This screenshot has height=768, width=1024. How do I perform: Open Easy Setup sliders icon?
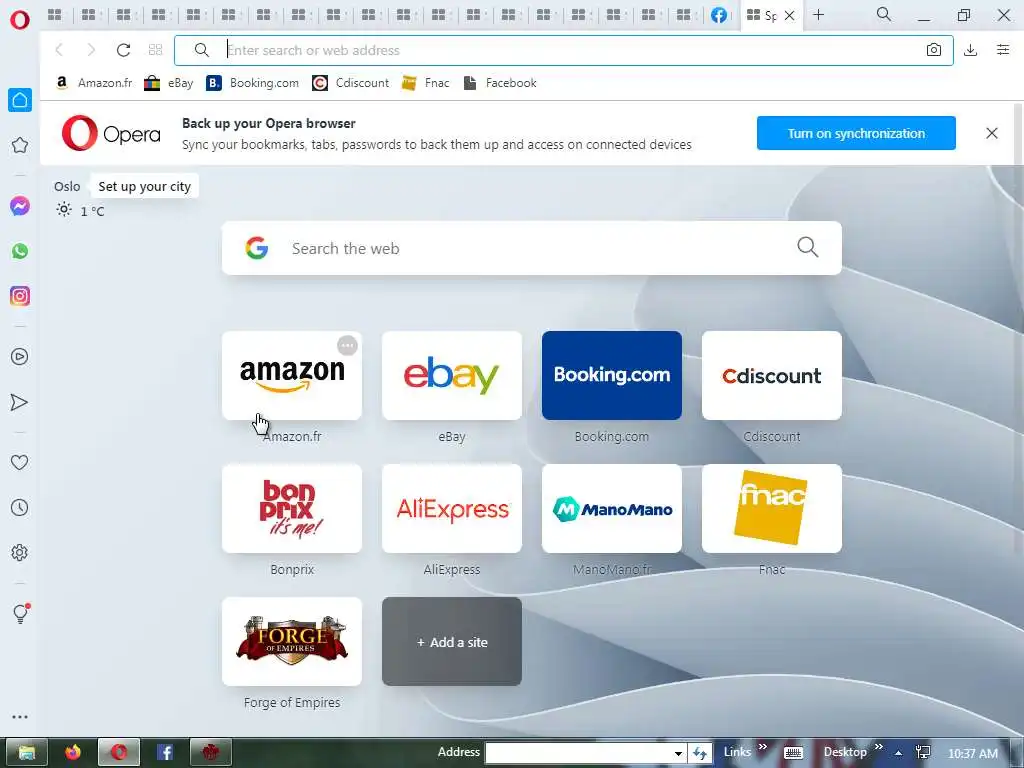click(x=1003, y=50)
